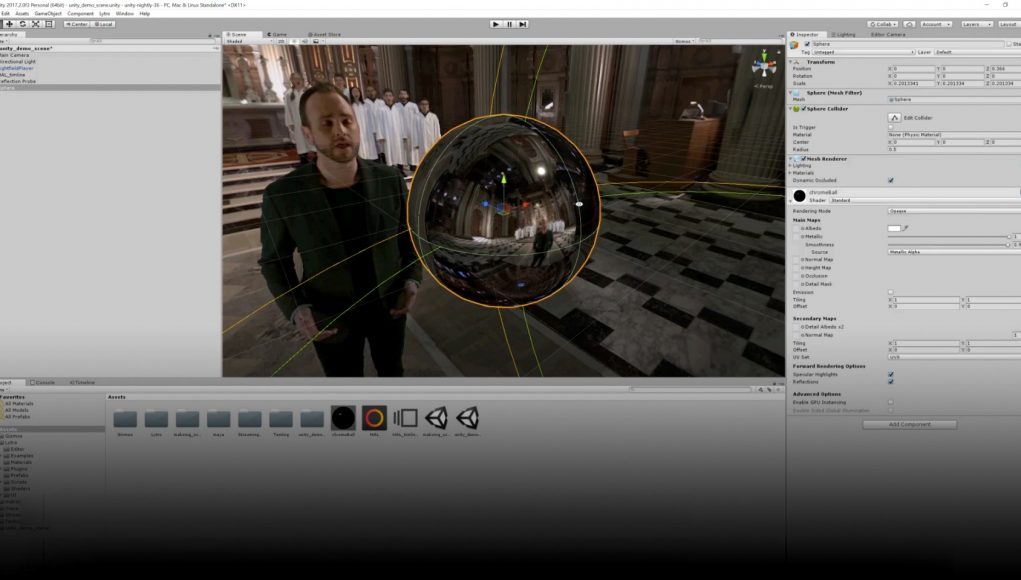Select the Move tool in the toolbar
The image size is (1021, 580).
(10, 23)
